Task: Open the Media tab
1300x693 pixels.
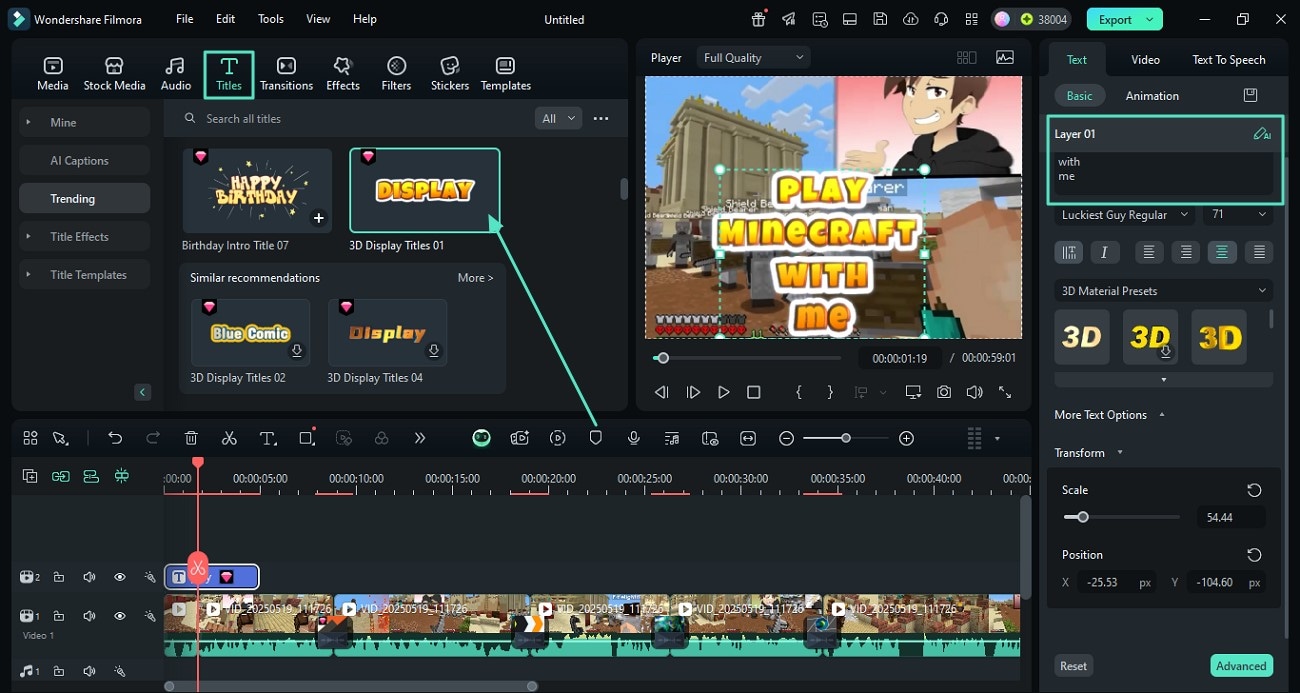Action: click(x=52, y=74)
